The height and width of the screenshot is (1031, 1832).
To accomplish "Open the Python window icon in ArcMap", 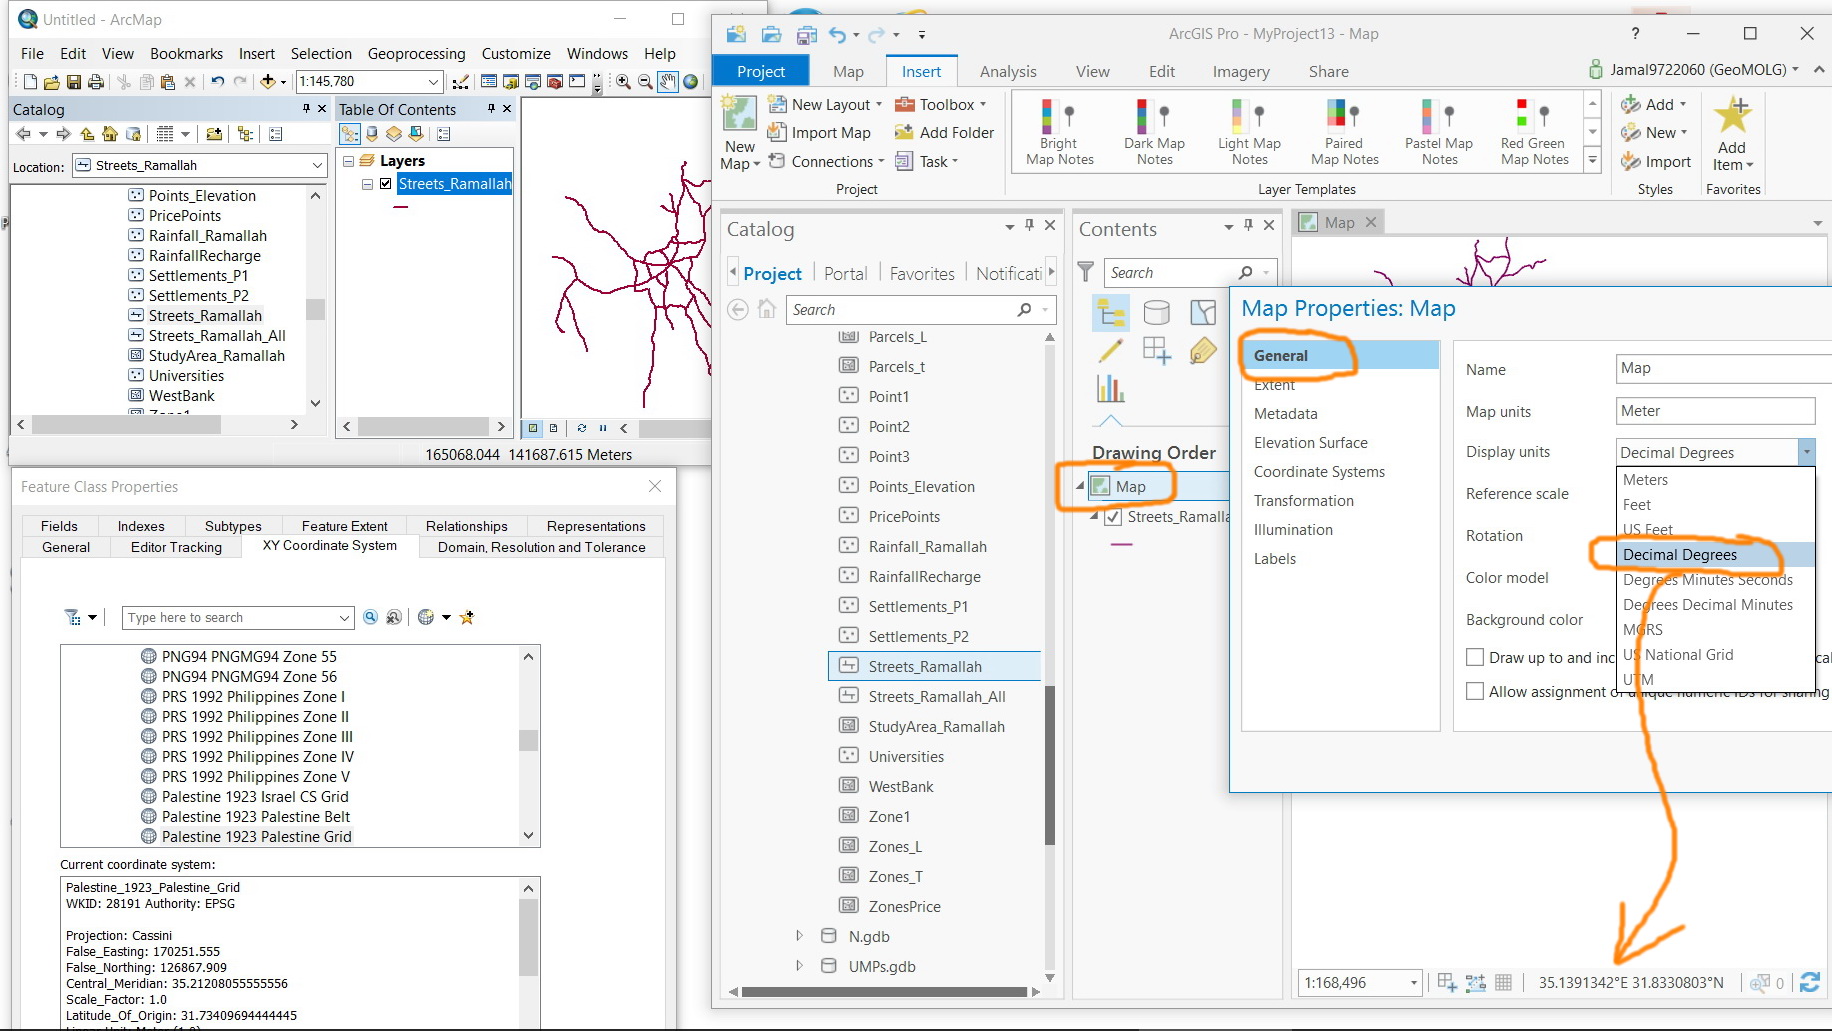I will (577, 82).
